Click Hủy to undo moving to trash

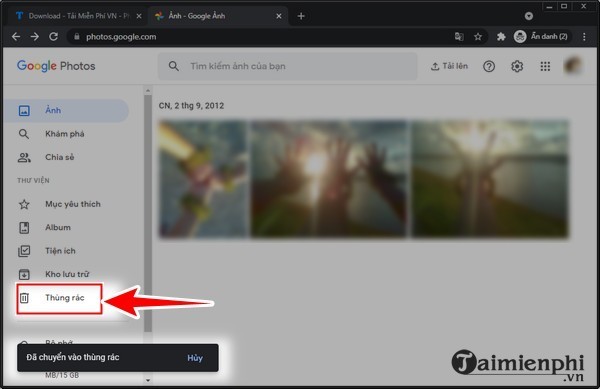click(x=195, y=358)
